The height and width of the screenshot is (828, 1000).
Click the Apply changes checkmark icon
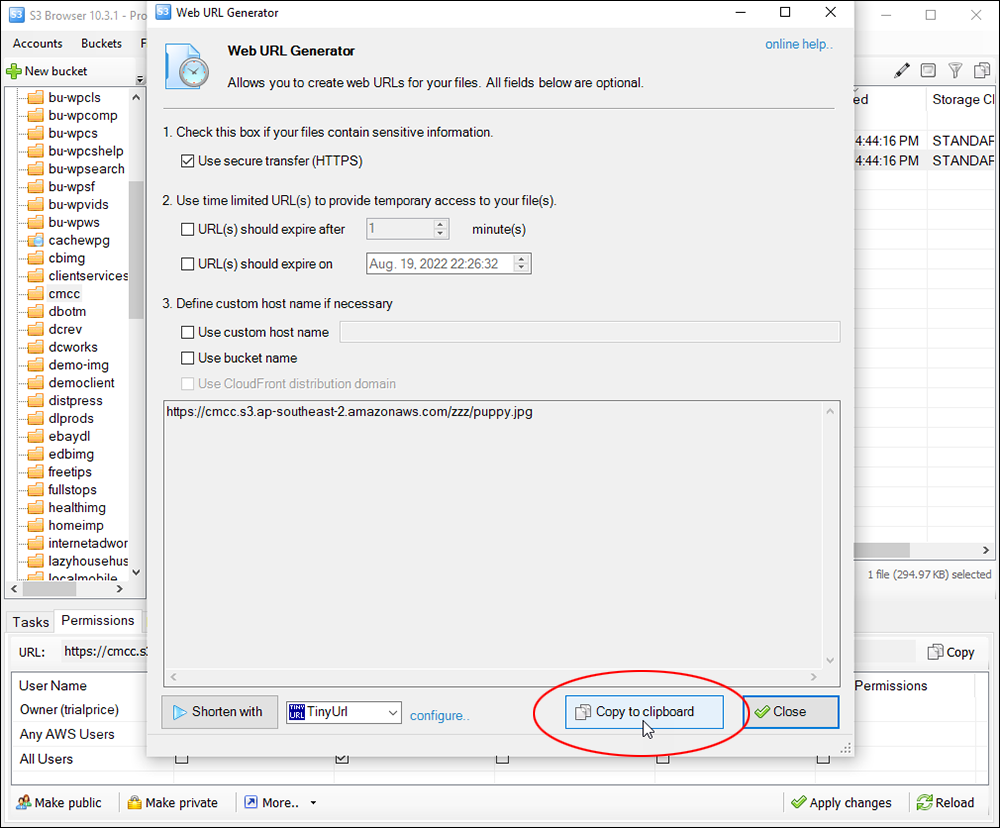tap(798, 802)
